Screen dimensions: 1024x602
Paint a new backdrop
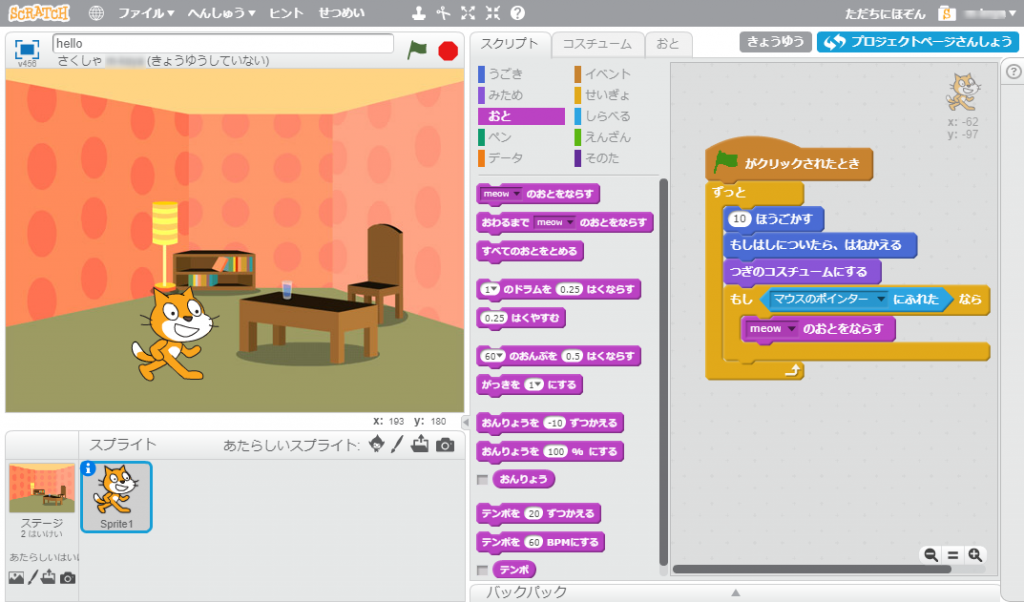[x=33, y=577]
